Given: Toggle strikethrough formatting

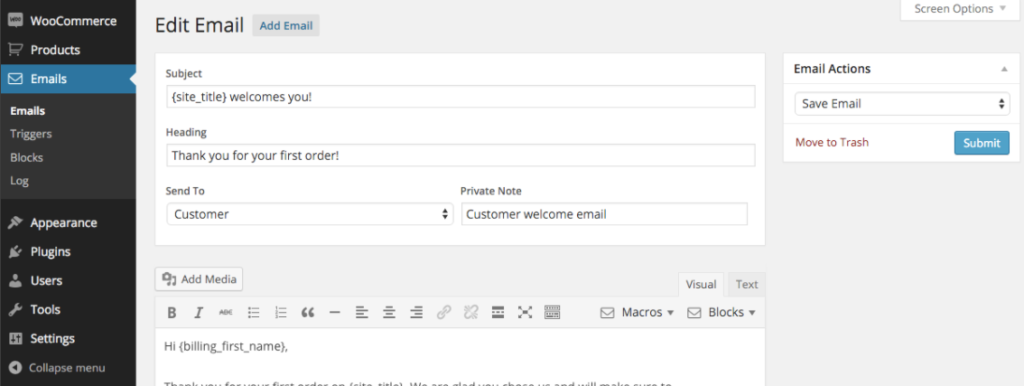Looking at the screenshot, I should [225, 313].
